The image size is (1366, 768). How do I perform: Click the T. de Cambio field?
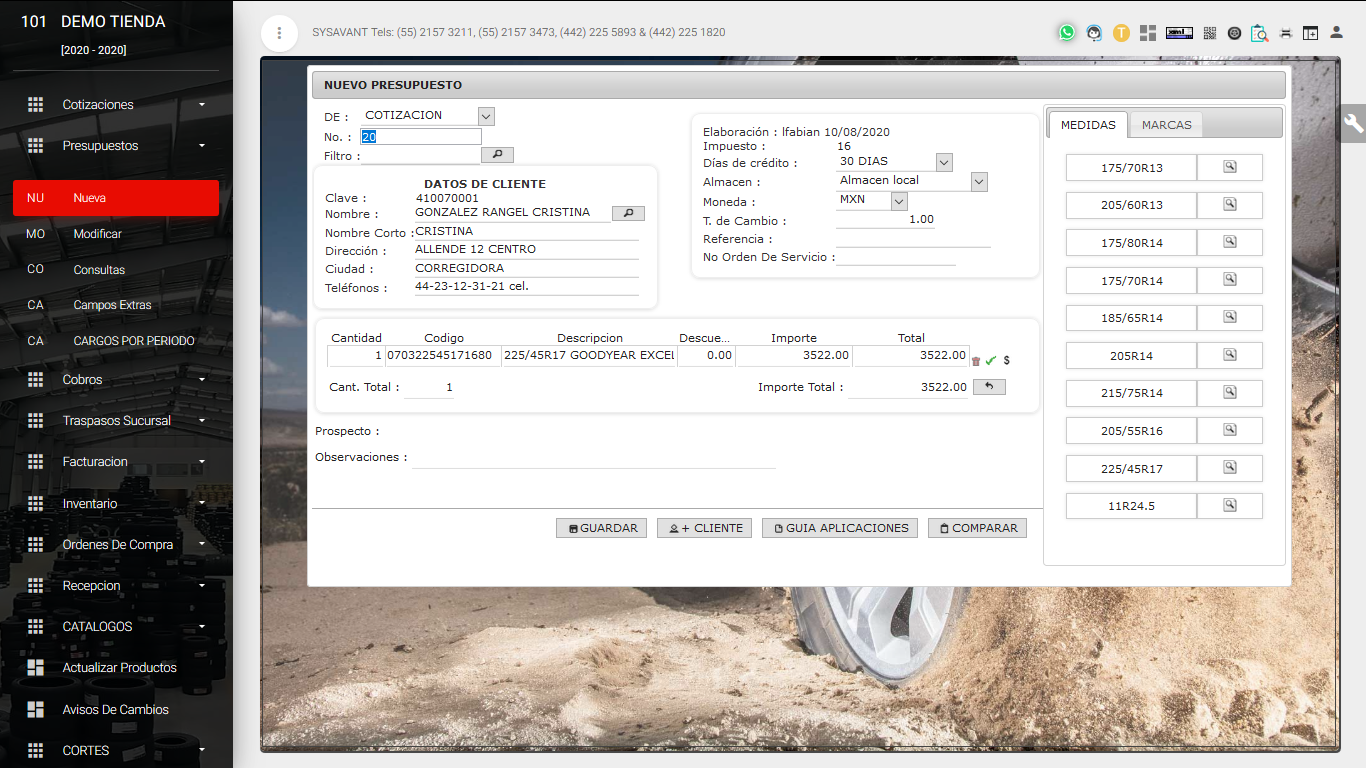[885, 220]
